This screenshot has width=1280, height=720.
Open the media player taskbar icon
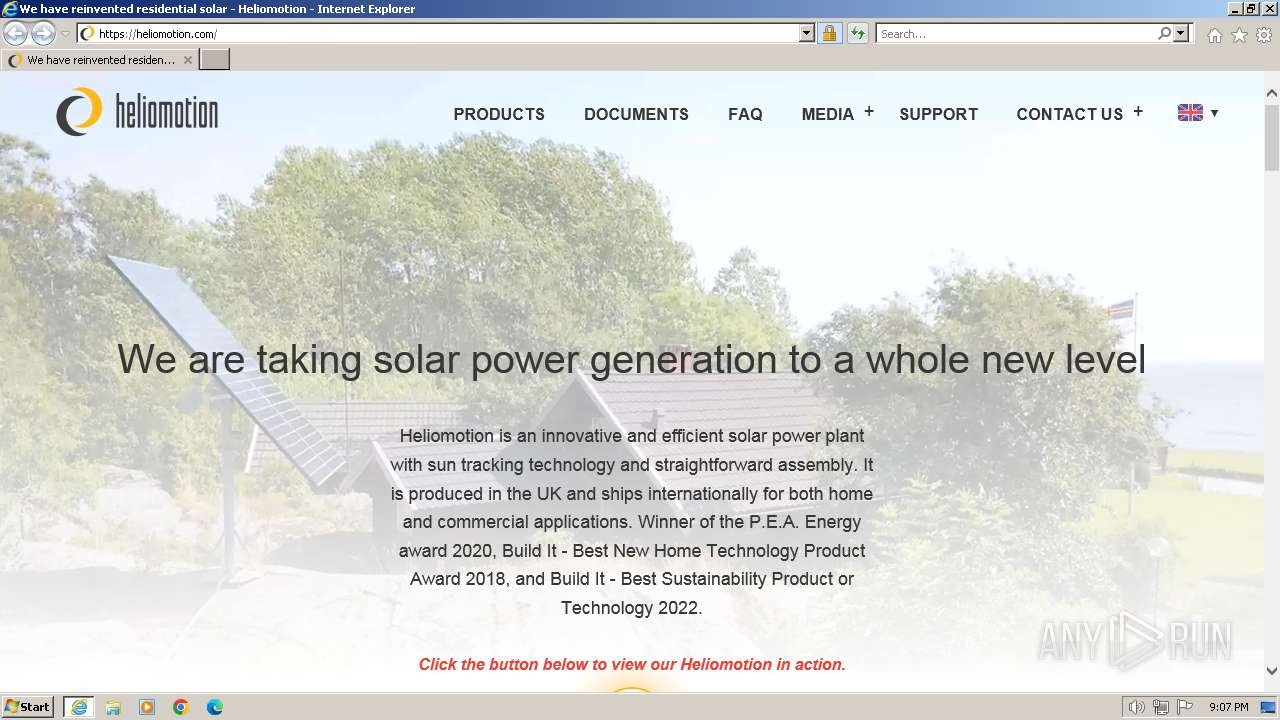pyautogui.click(x=147, y=707)
